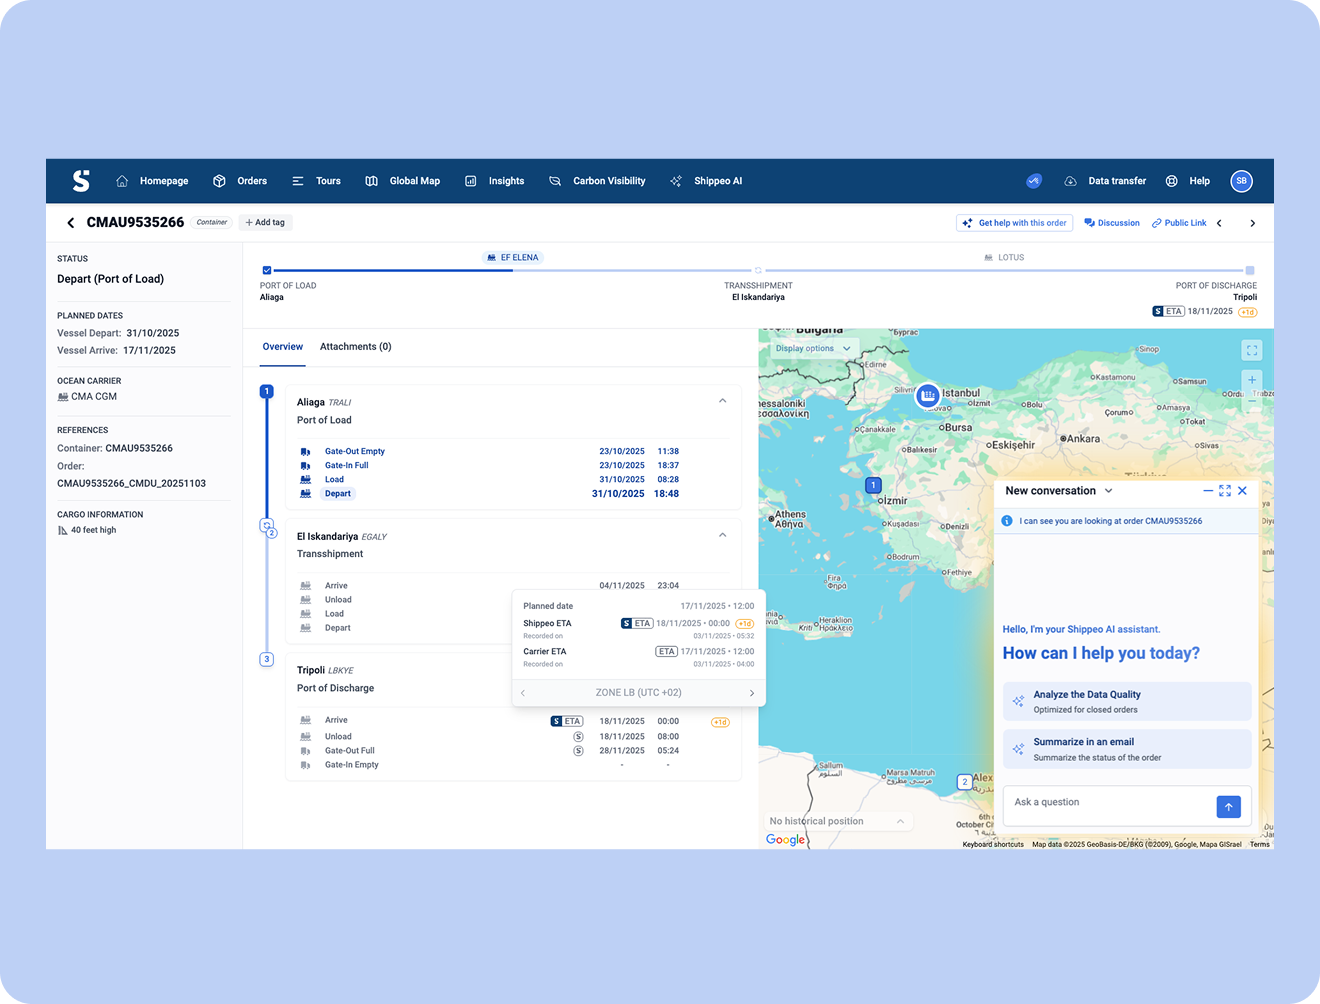The width and height of the screenshot is (1320, 1004).
Task: Open Global Map page
Action: click(x=402, y=181)
